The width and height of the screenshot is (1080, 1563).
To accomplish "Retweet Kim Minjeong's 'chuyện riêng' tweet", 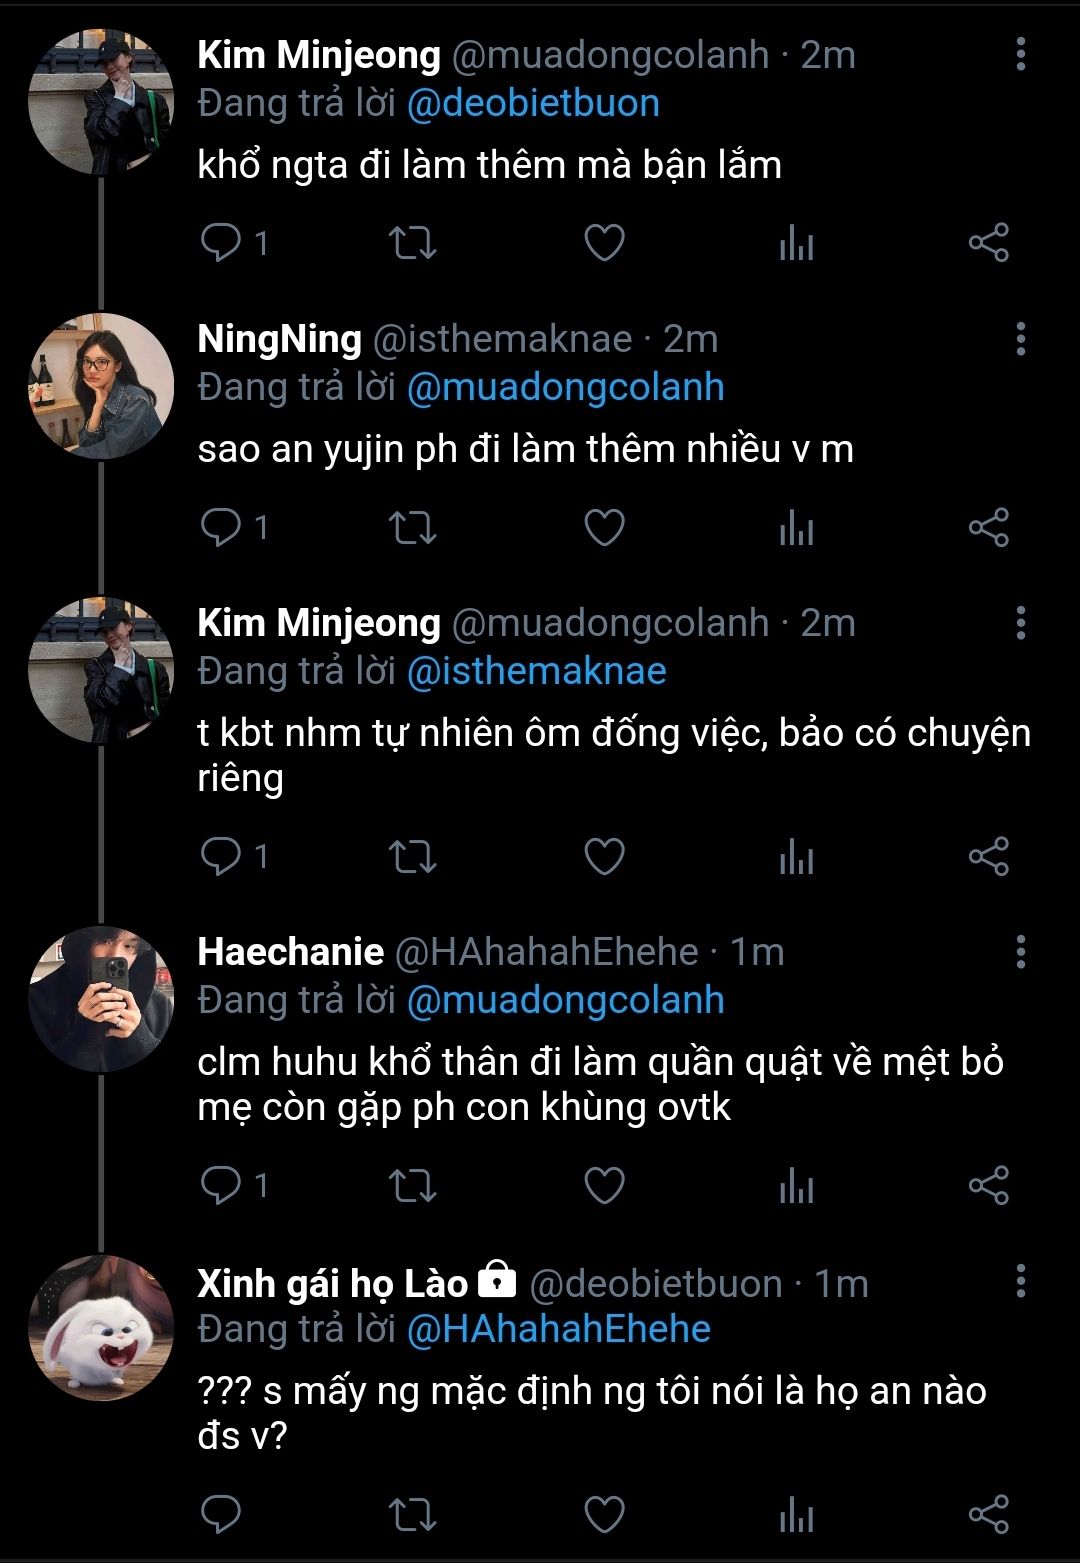I will coord(412,856).
